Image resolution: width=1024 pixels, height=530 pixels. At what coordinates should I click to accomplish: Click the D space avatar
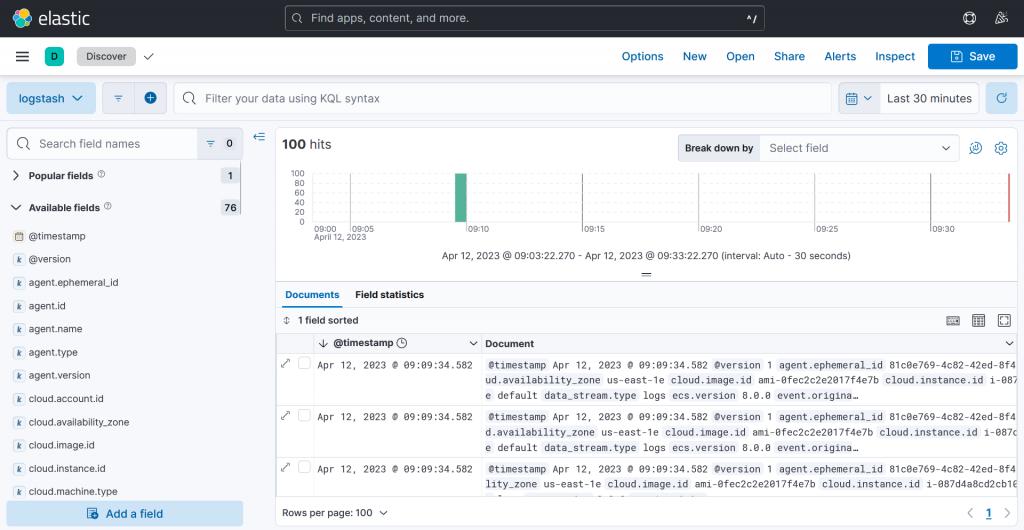point(54,57)
